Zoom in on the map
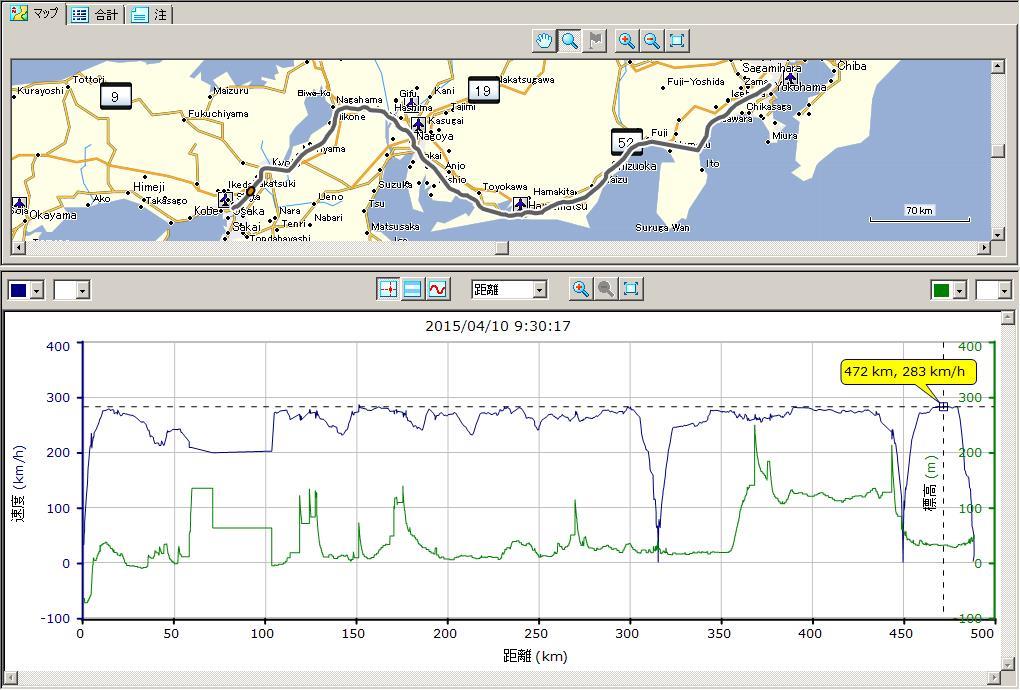The height and width of the screenshot is (690, 1020). pyautogui.click(x=626, y=41)
